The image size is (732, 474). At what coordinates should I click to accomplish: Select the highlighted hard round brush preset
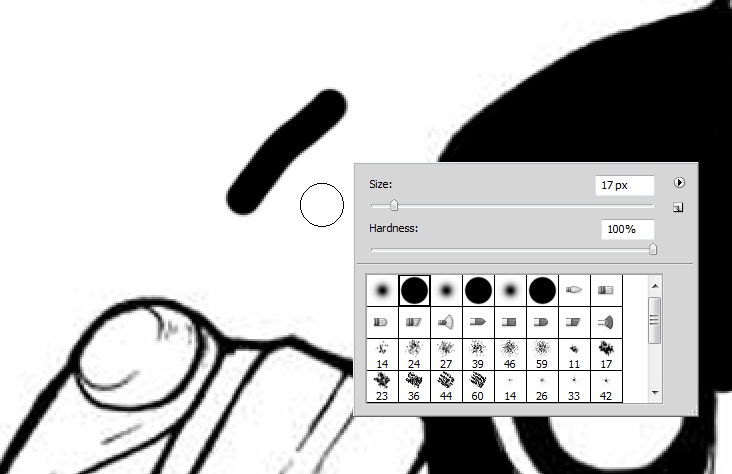[x=415, y=290]
